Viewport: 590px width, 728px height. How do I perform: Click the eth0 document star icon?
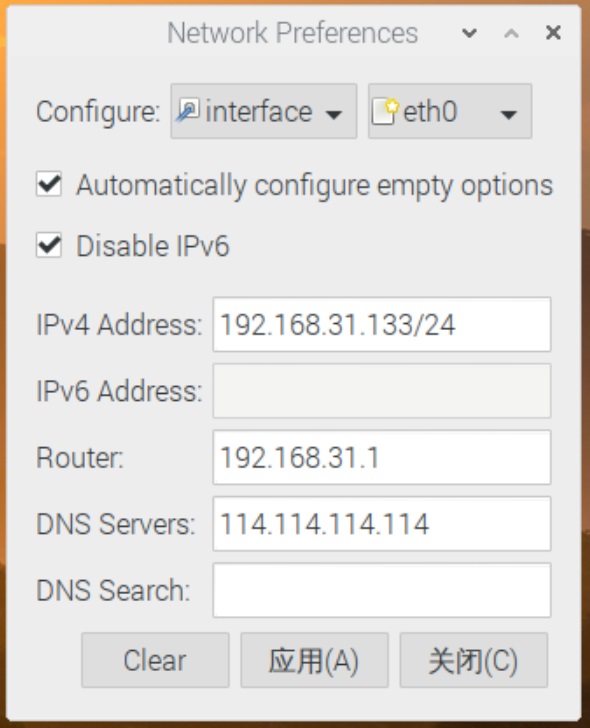[385, 111]
